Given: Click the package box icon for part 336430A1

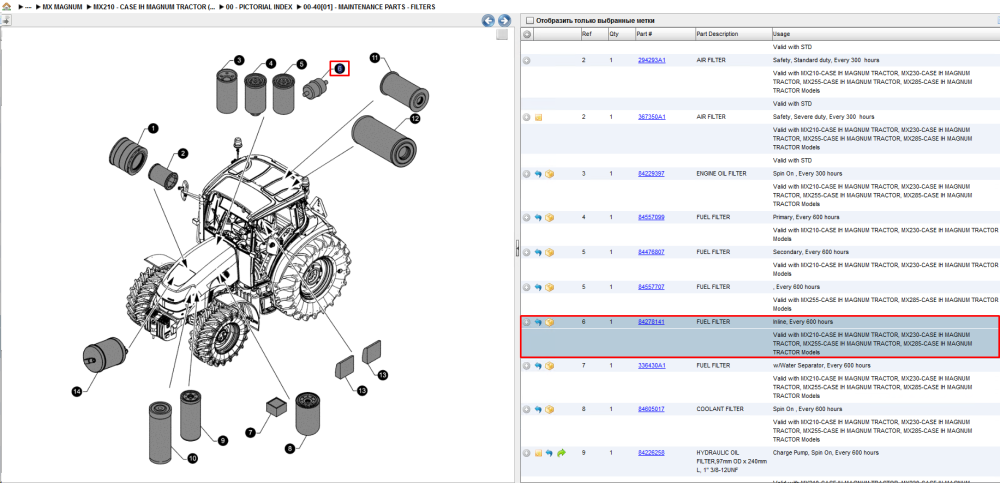Looking at the screenshot, I should (549, 366).
